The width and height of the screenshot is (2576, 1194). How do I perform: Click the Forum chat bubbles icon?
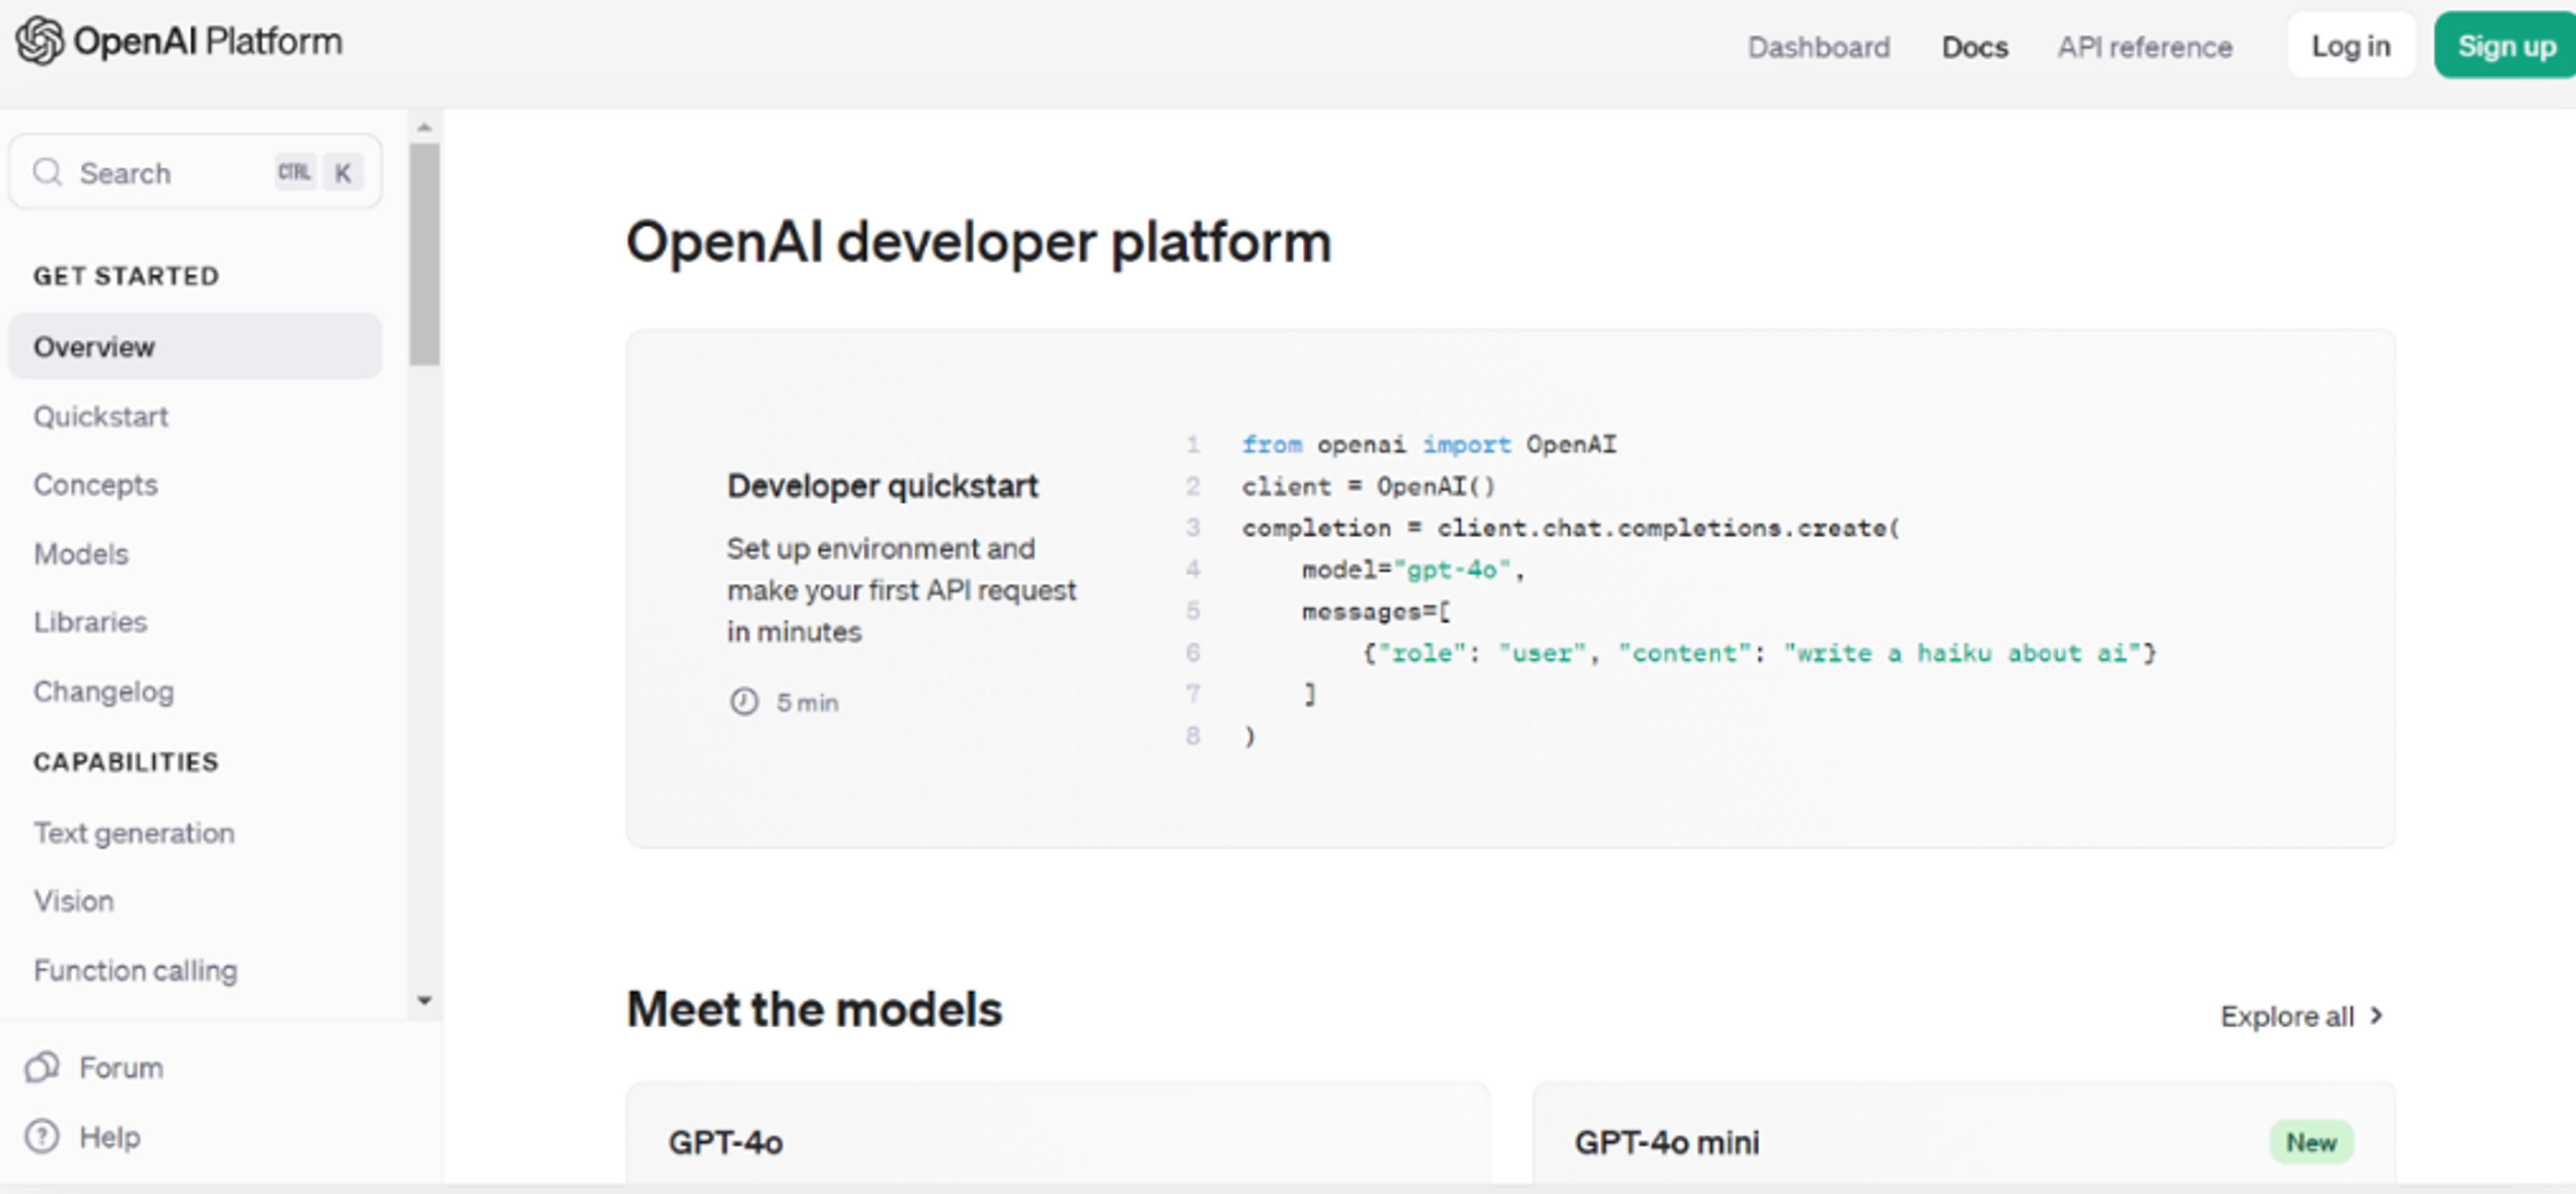42,1067
